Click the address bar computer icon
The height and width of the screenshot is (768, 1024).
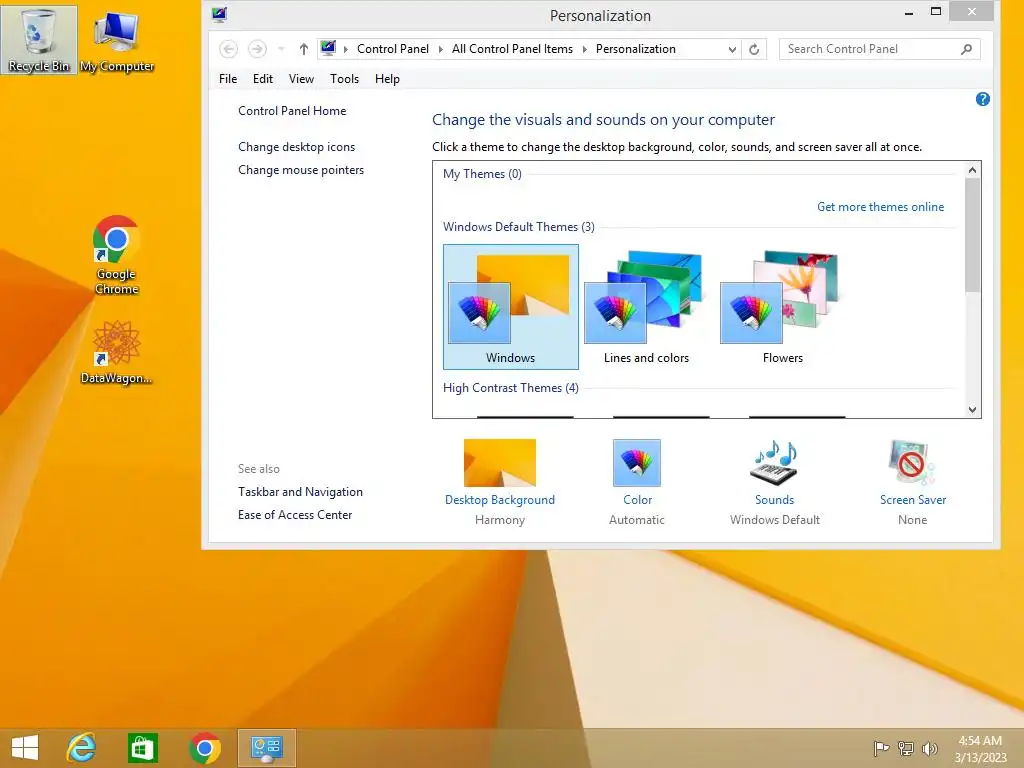tap(328, 48)
